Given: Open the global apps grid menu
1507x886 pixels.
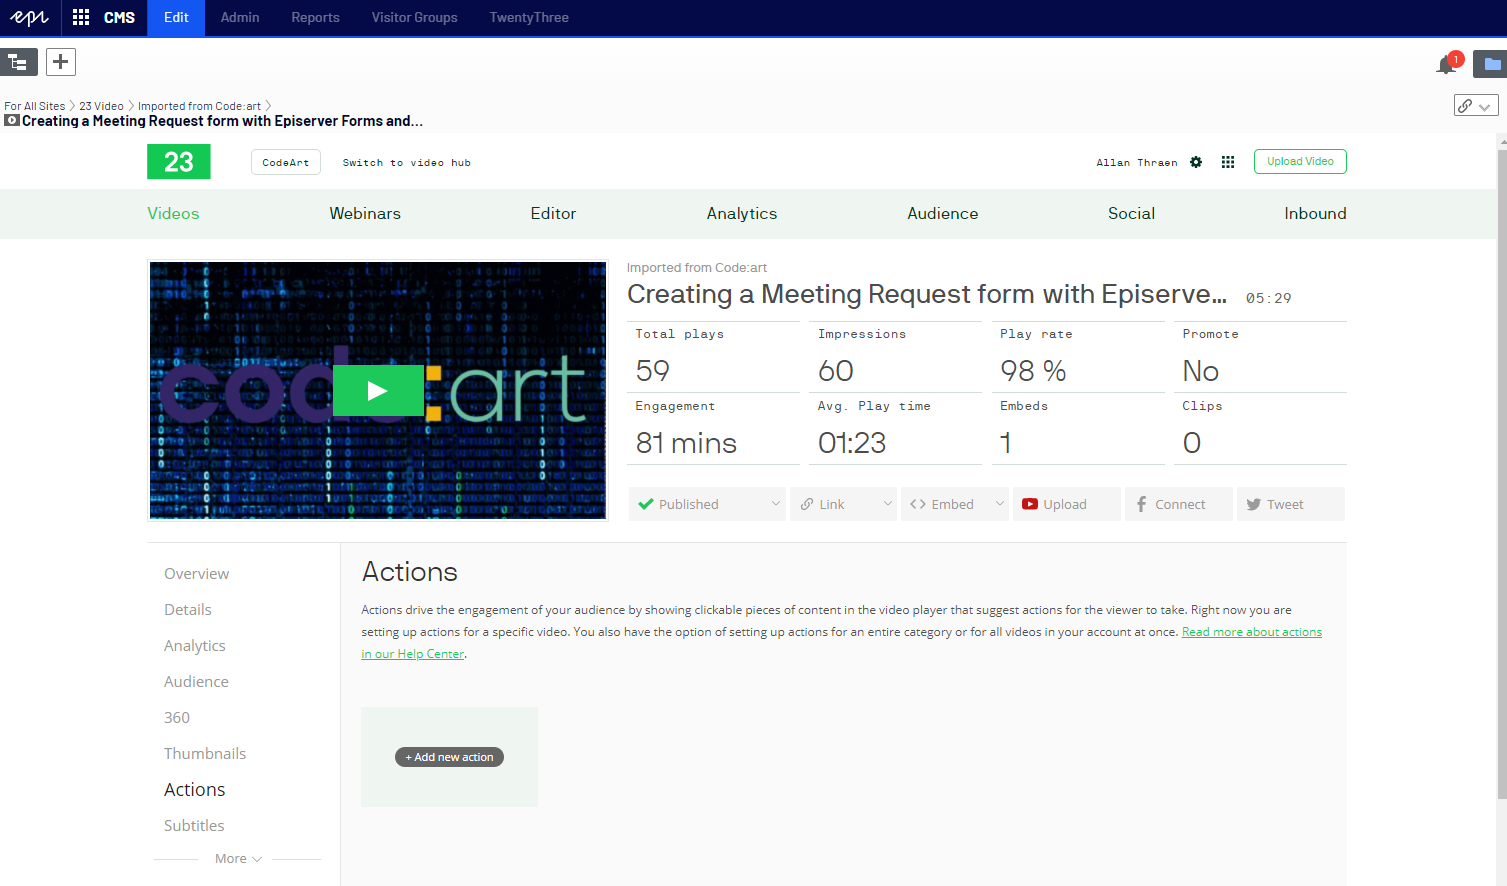Looking at the screenshot, I should pos(81,18).
